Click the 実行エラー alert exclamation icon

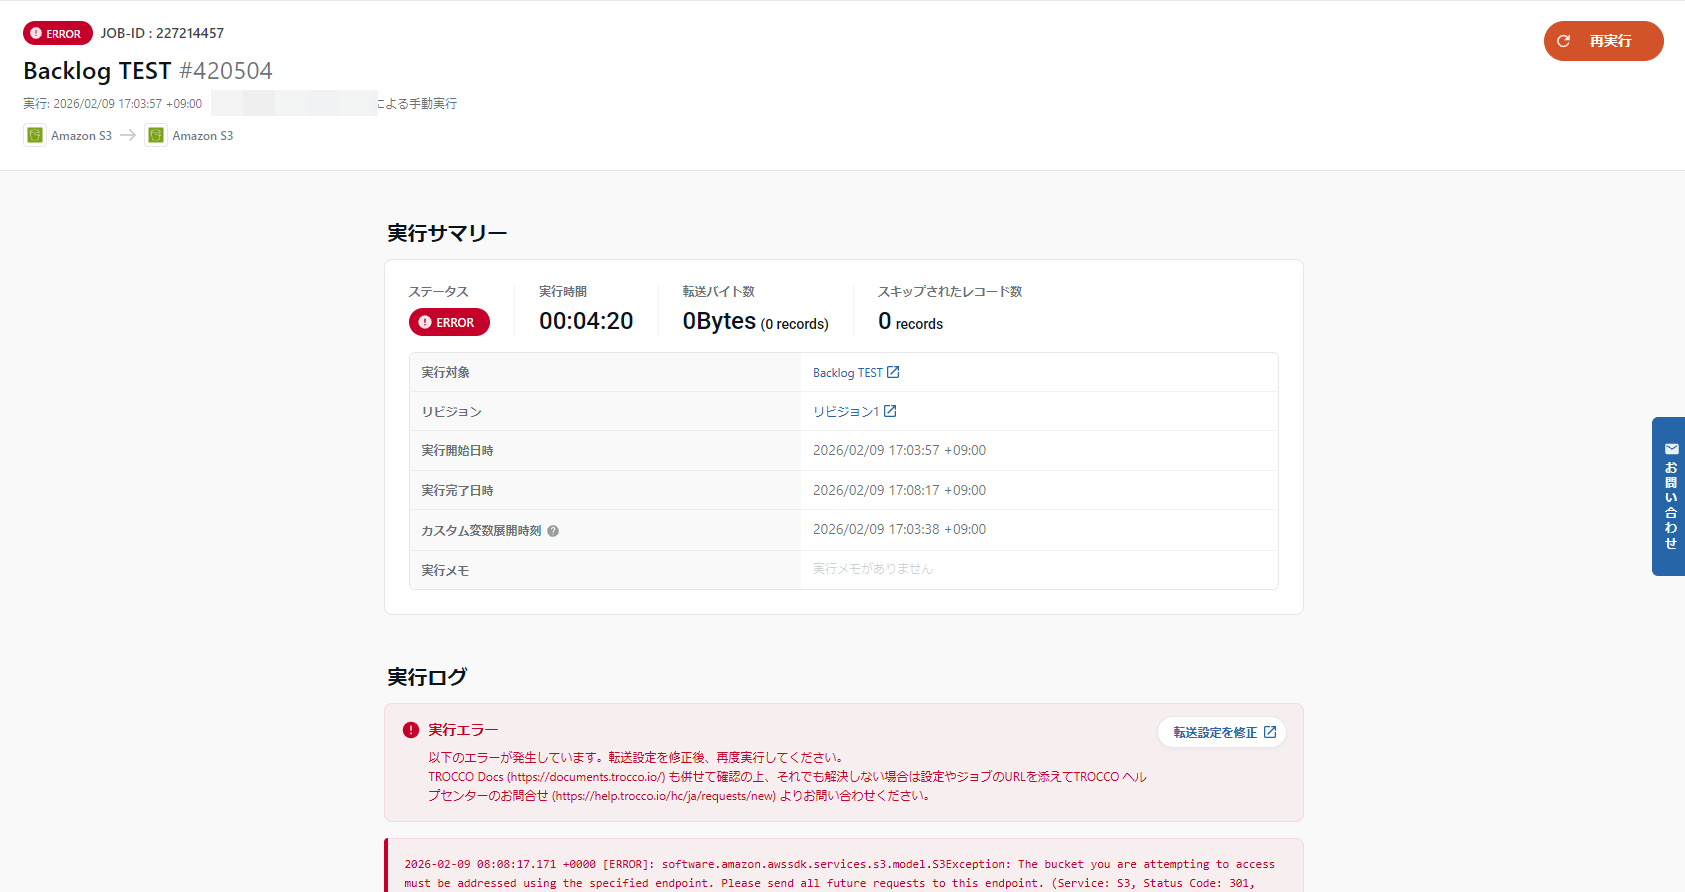(410, 730)
